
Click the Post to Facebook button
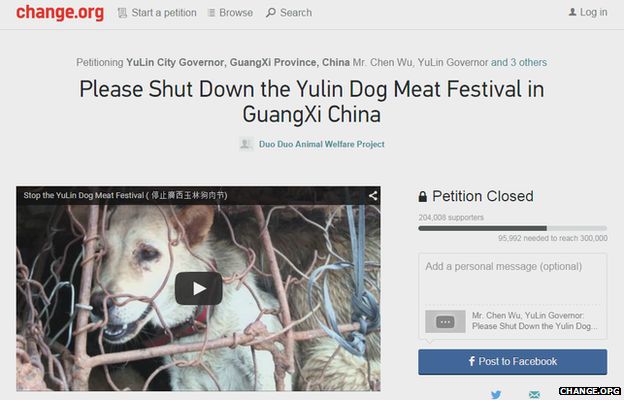tap(513, 362)
